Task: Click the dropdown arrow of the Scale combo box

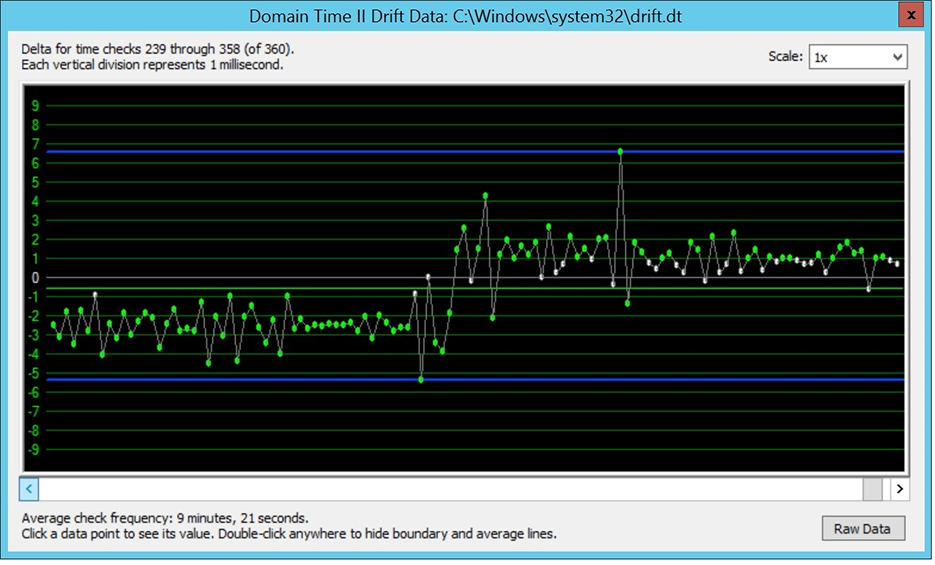Action: 897,57
